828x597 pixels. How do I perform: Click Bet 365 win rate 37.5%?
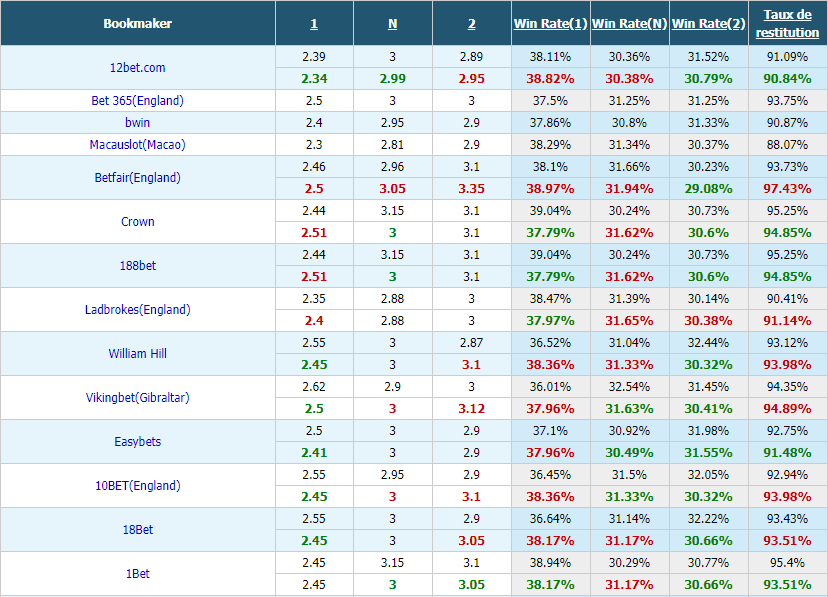[550, 101]
